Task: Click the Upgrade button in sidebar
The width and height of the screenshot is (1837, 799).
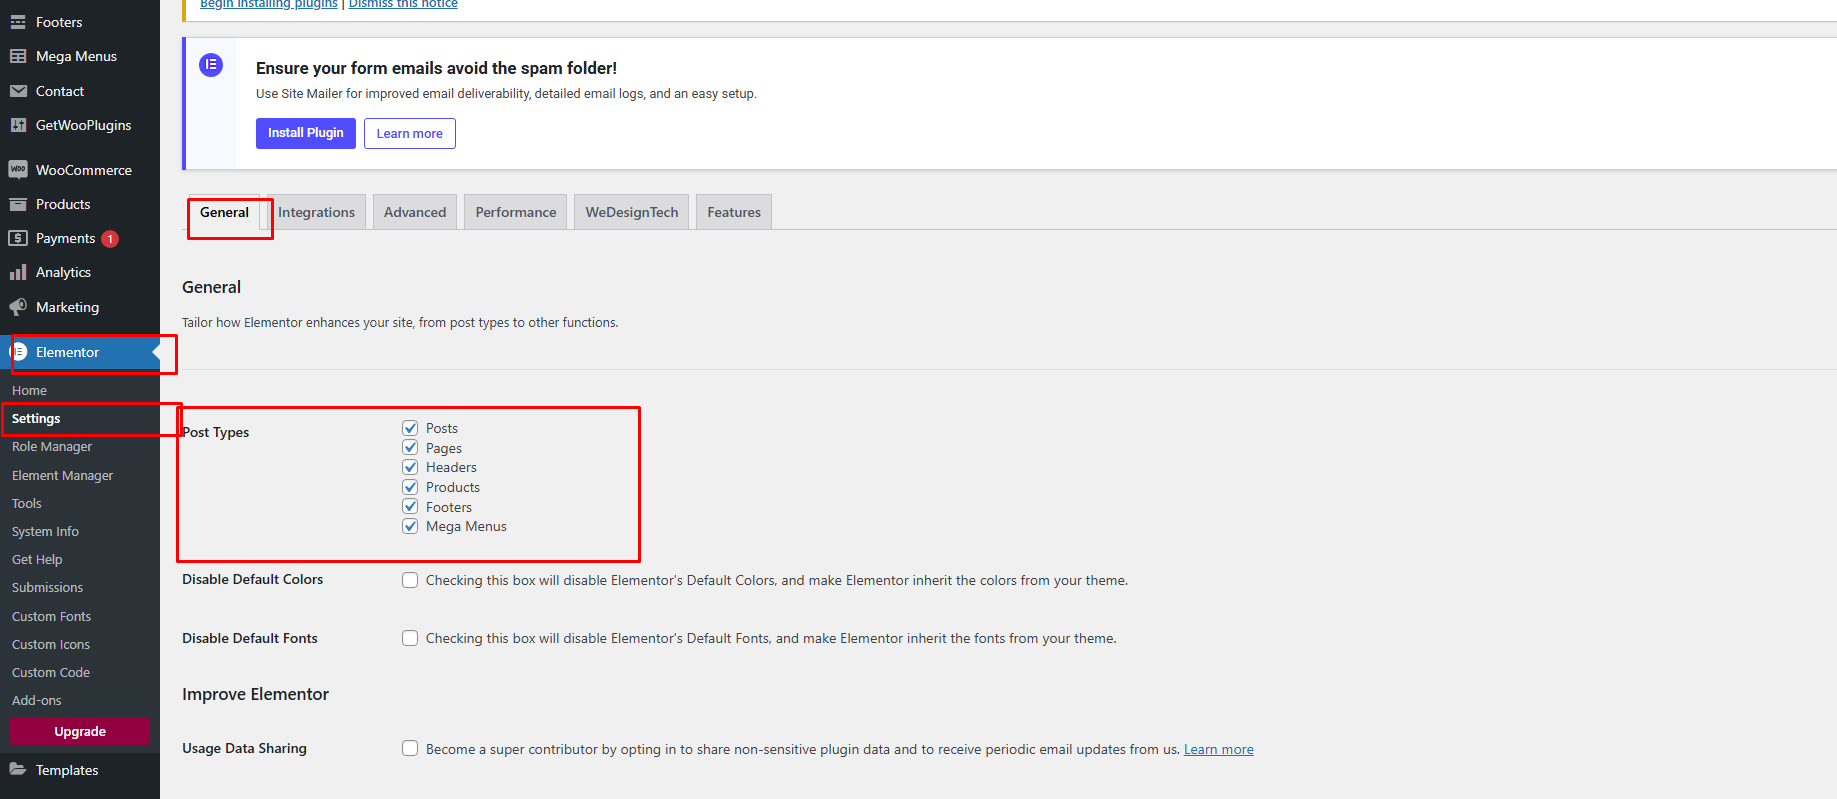Action: coord(80,731)
